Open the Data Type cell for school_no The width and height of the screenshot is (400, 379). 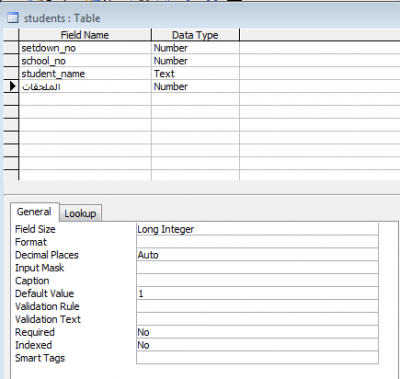pyautogui.click(x=195, y=61)
